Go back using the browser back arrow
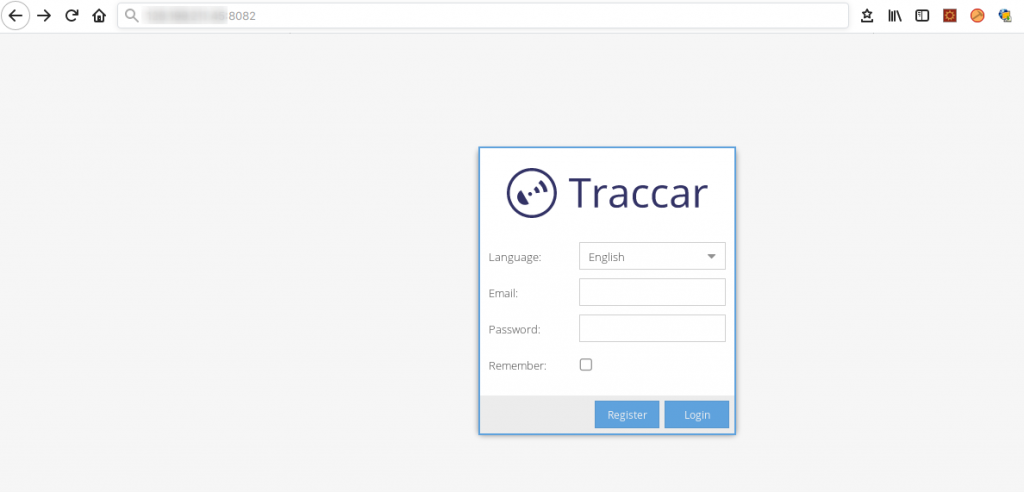1024x492 pixels. 15,16
